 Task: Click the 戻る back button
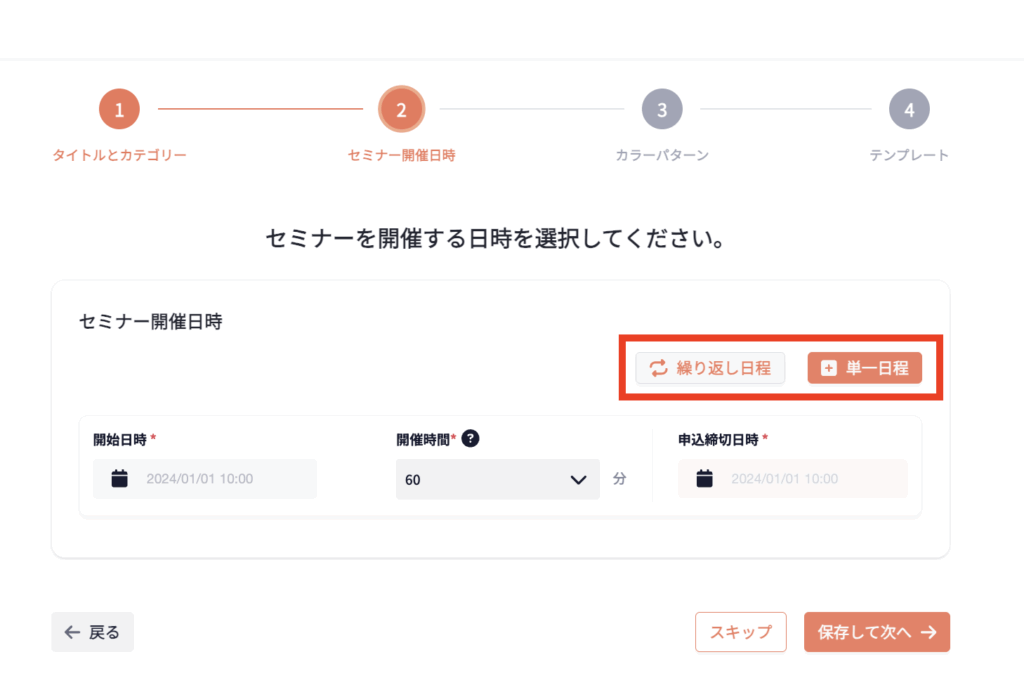[92, 632]
